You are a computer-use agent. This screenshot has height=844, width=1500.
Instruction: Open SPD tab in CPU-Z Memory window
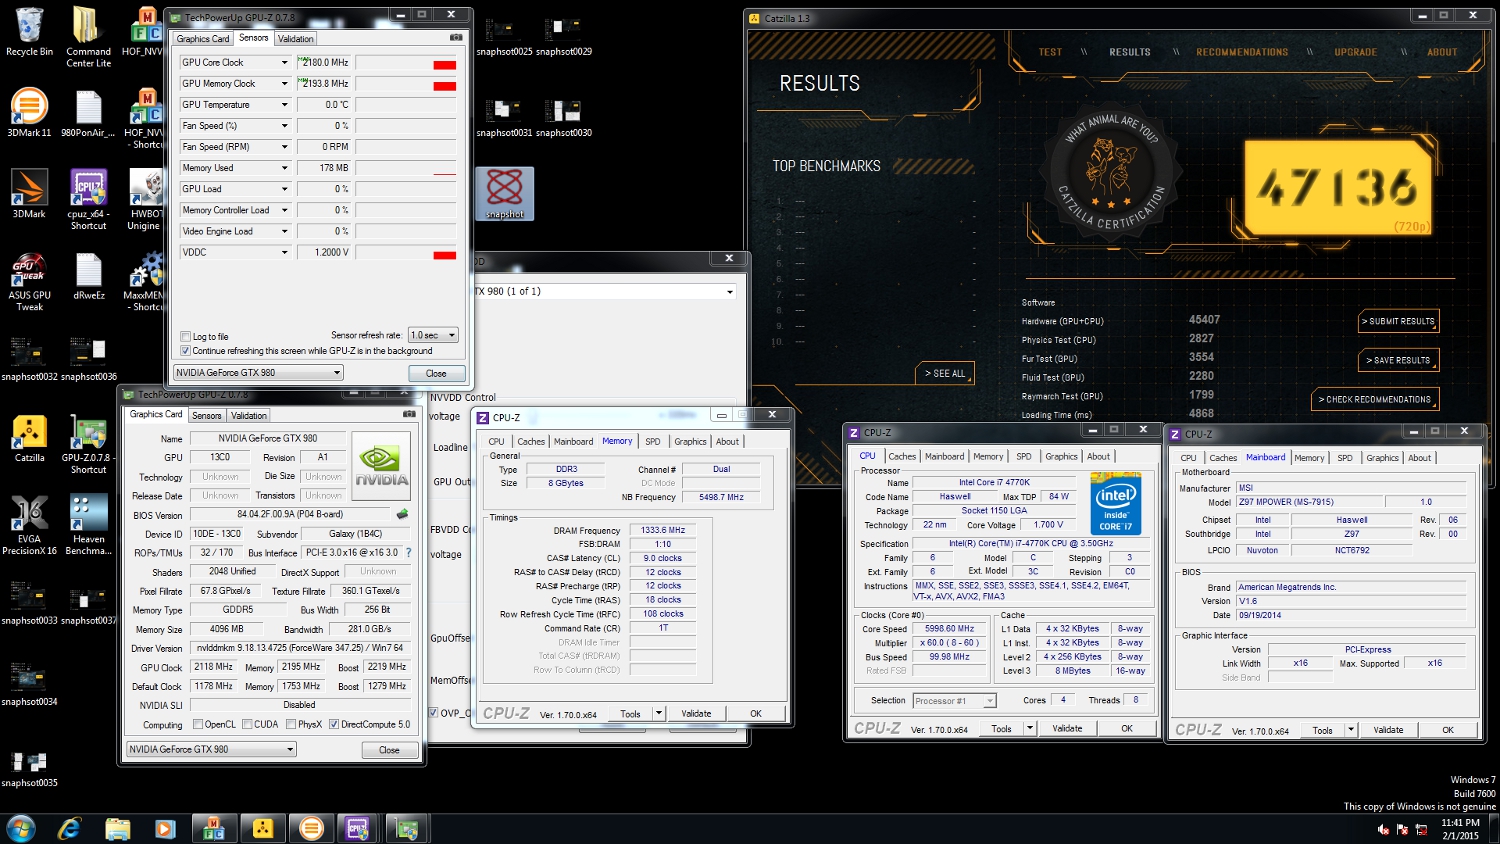coord(652,441)
